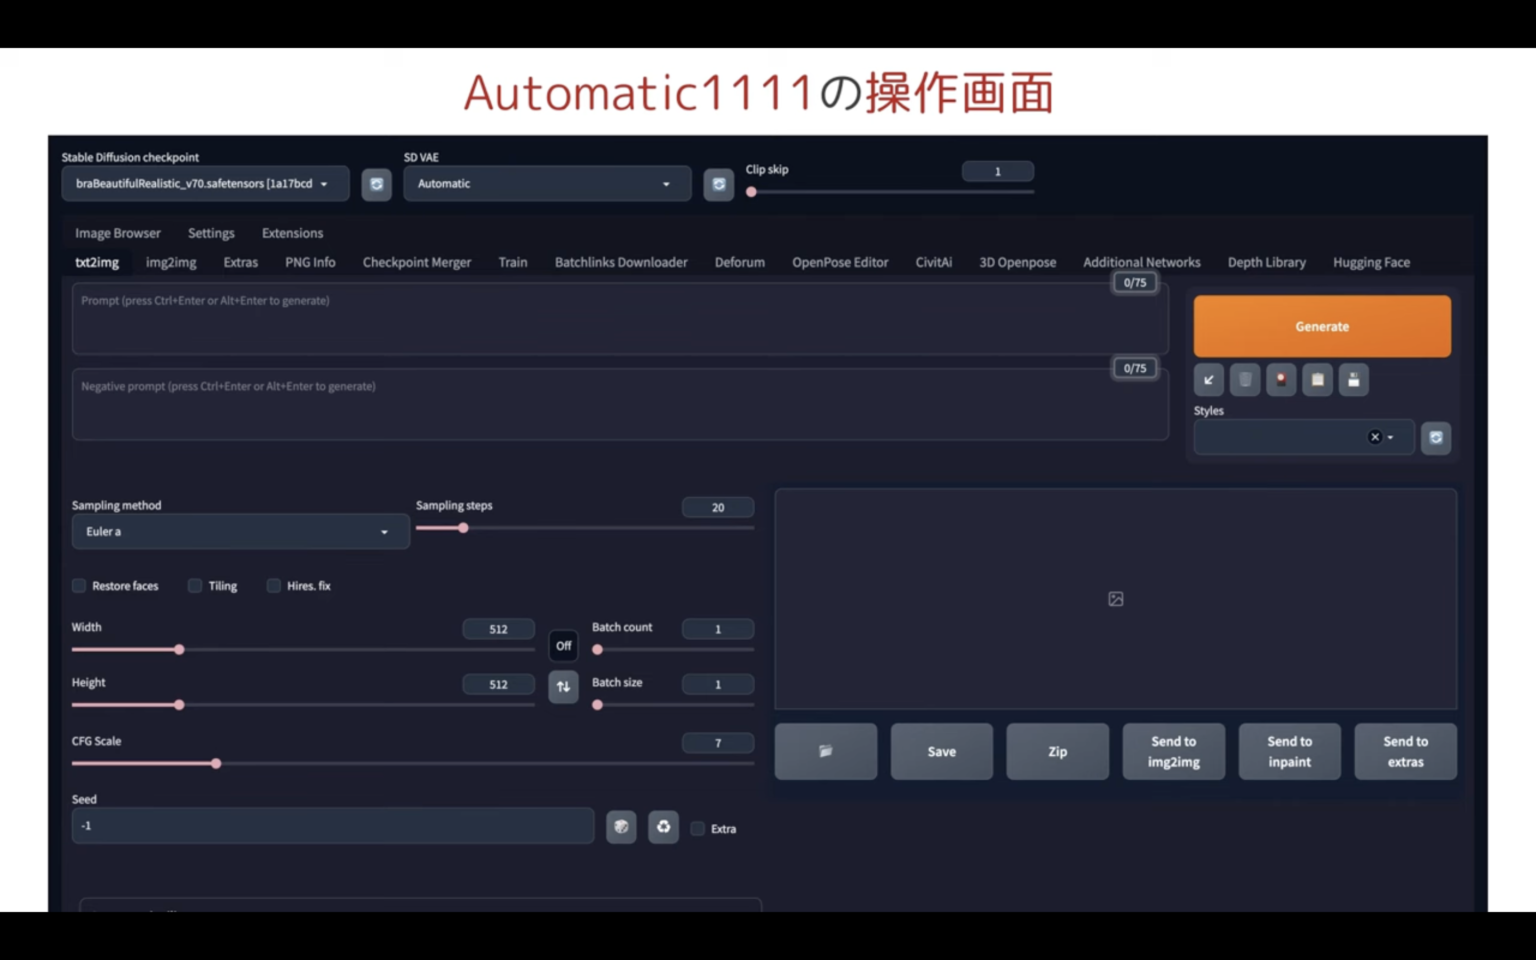
Task: Click the refresh checkpoint list icon
Action: [x=377, y=184]
